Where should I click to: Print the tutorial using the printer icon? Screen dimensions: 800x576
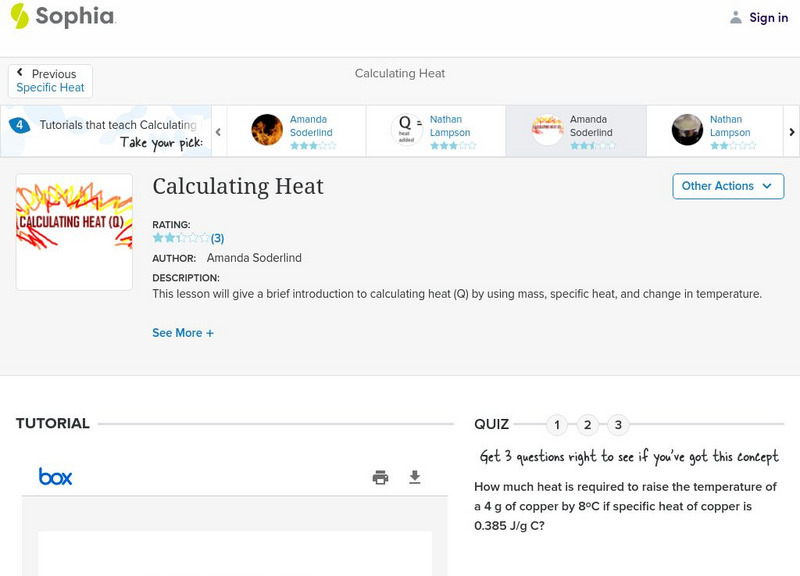[380, 477]
